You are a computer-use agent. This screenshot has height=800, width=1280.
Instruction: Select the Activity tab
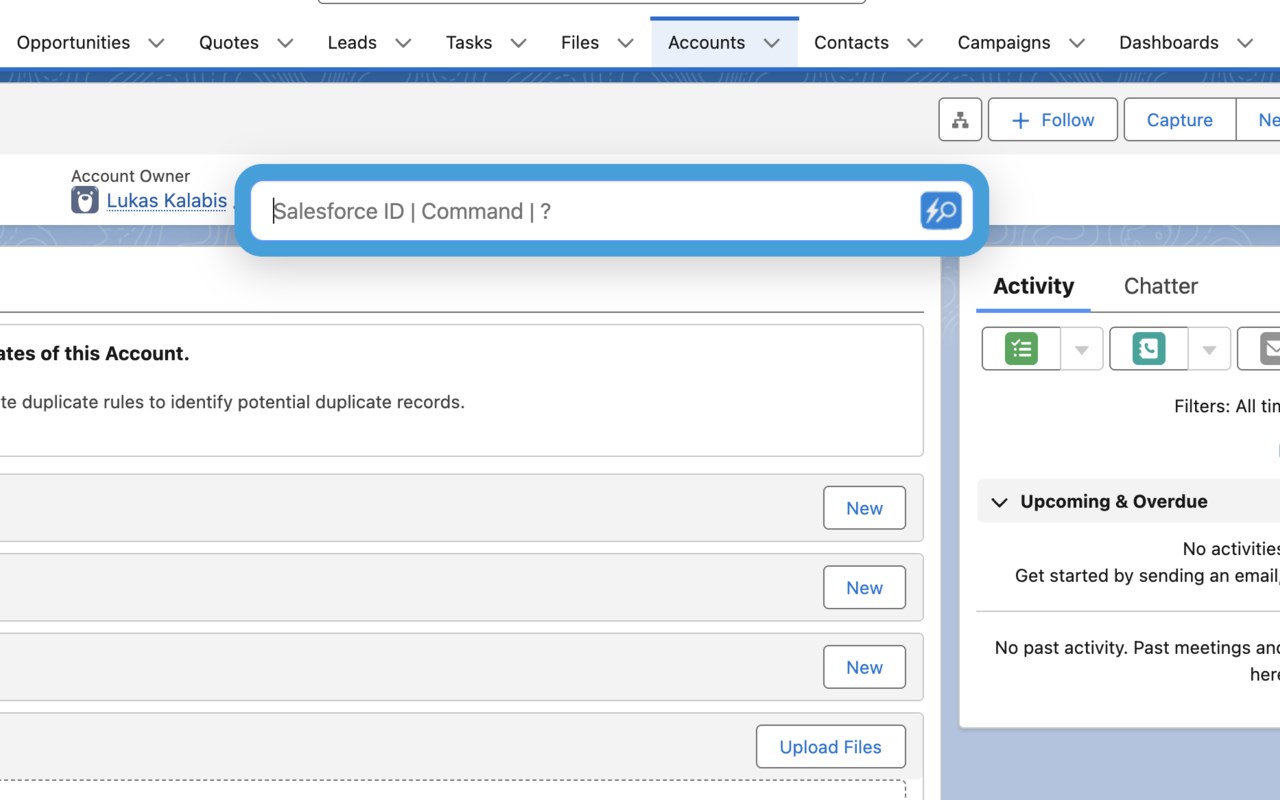click(1033, 286)
